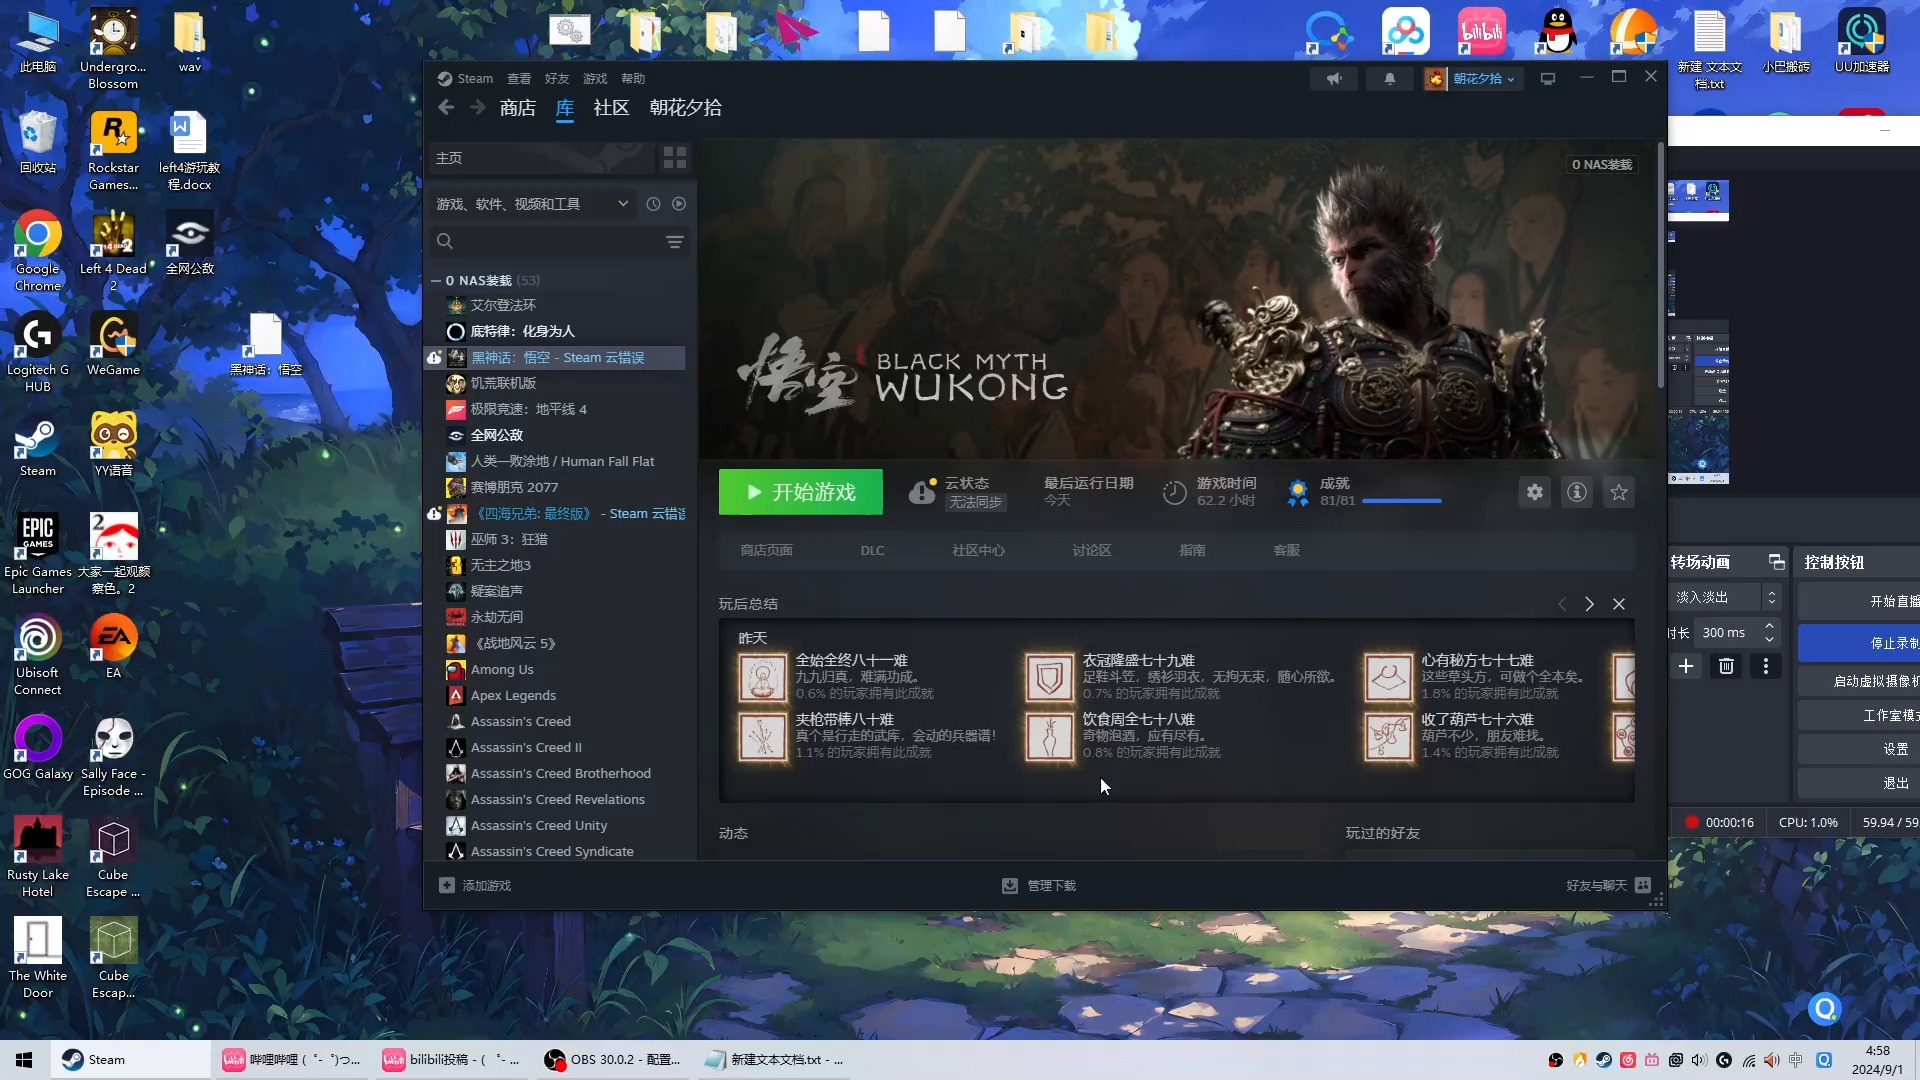Close the 玩后总结 panel
The width and height of the screenshot is (1920, 1080).
coord(1619,604)
